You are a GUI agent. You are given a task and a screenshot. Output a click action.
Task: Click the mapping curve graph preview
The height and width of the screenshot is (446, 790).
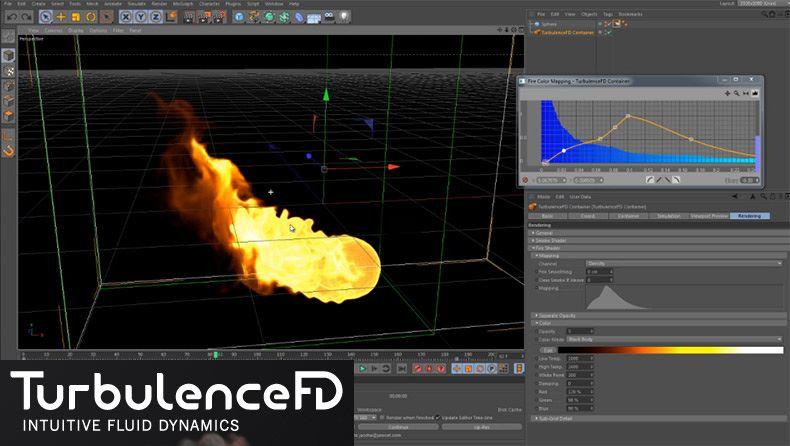(684, 297)
